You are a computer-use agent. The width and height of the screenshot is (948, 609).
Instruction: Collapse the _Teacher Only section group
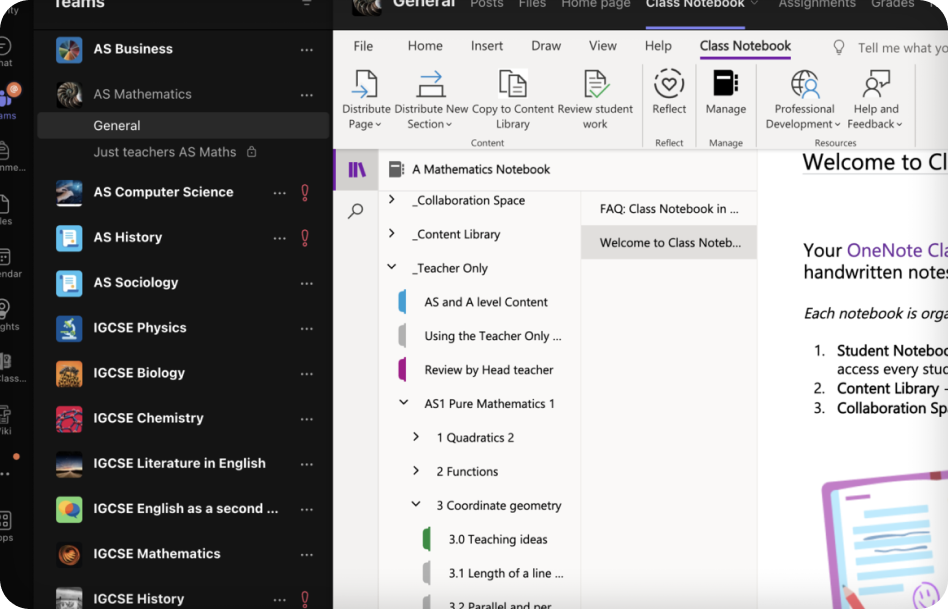392,267
